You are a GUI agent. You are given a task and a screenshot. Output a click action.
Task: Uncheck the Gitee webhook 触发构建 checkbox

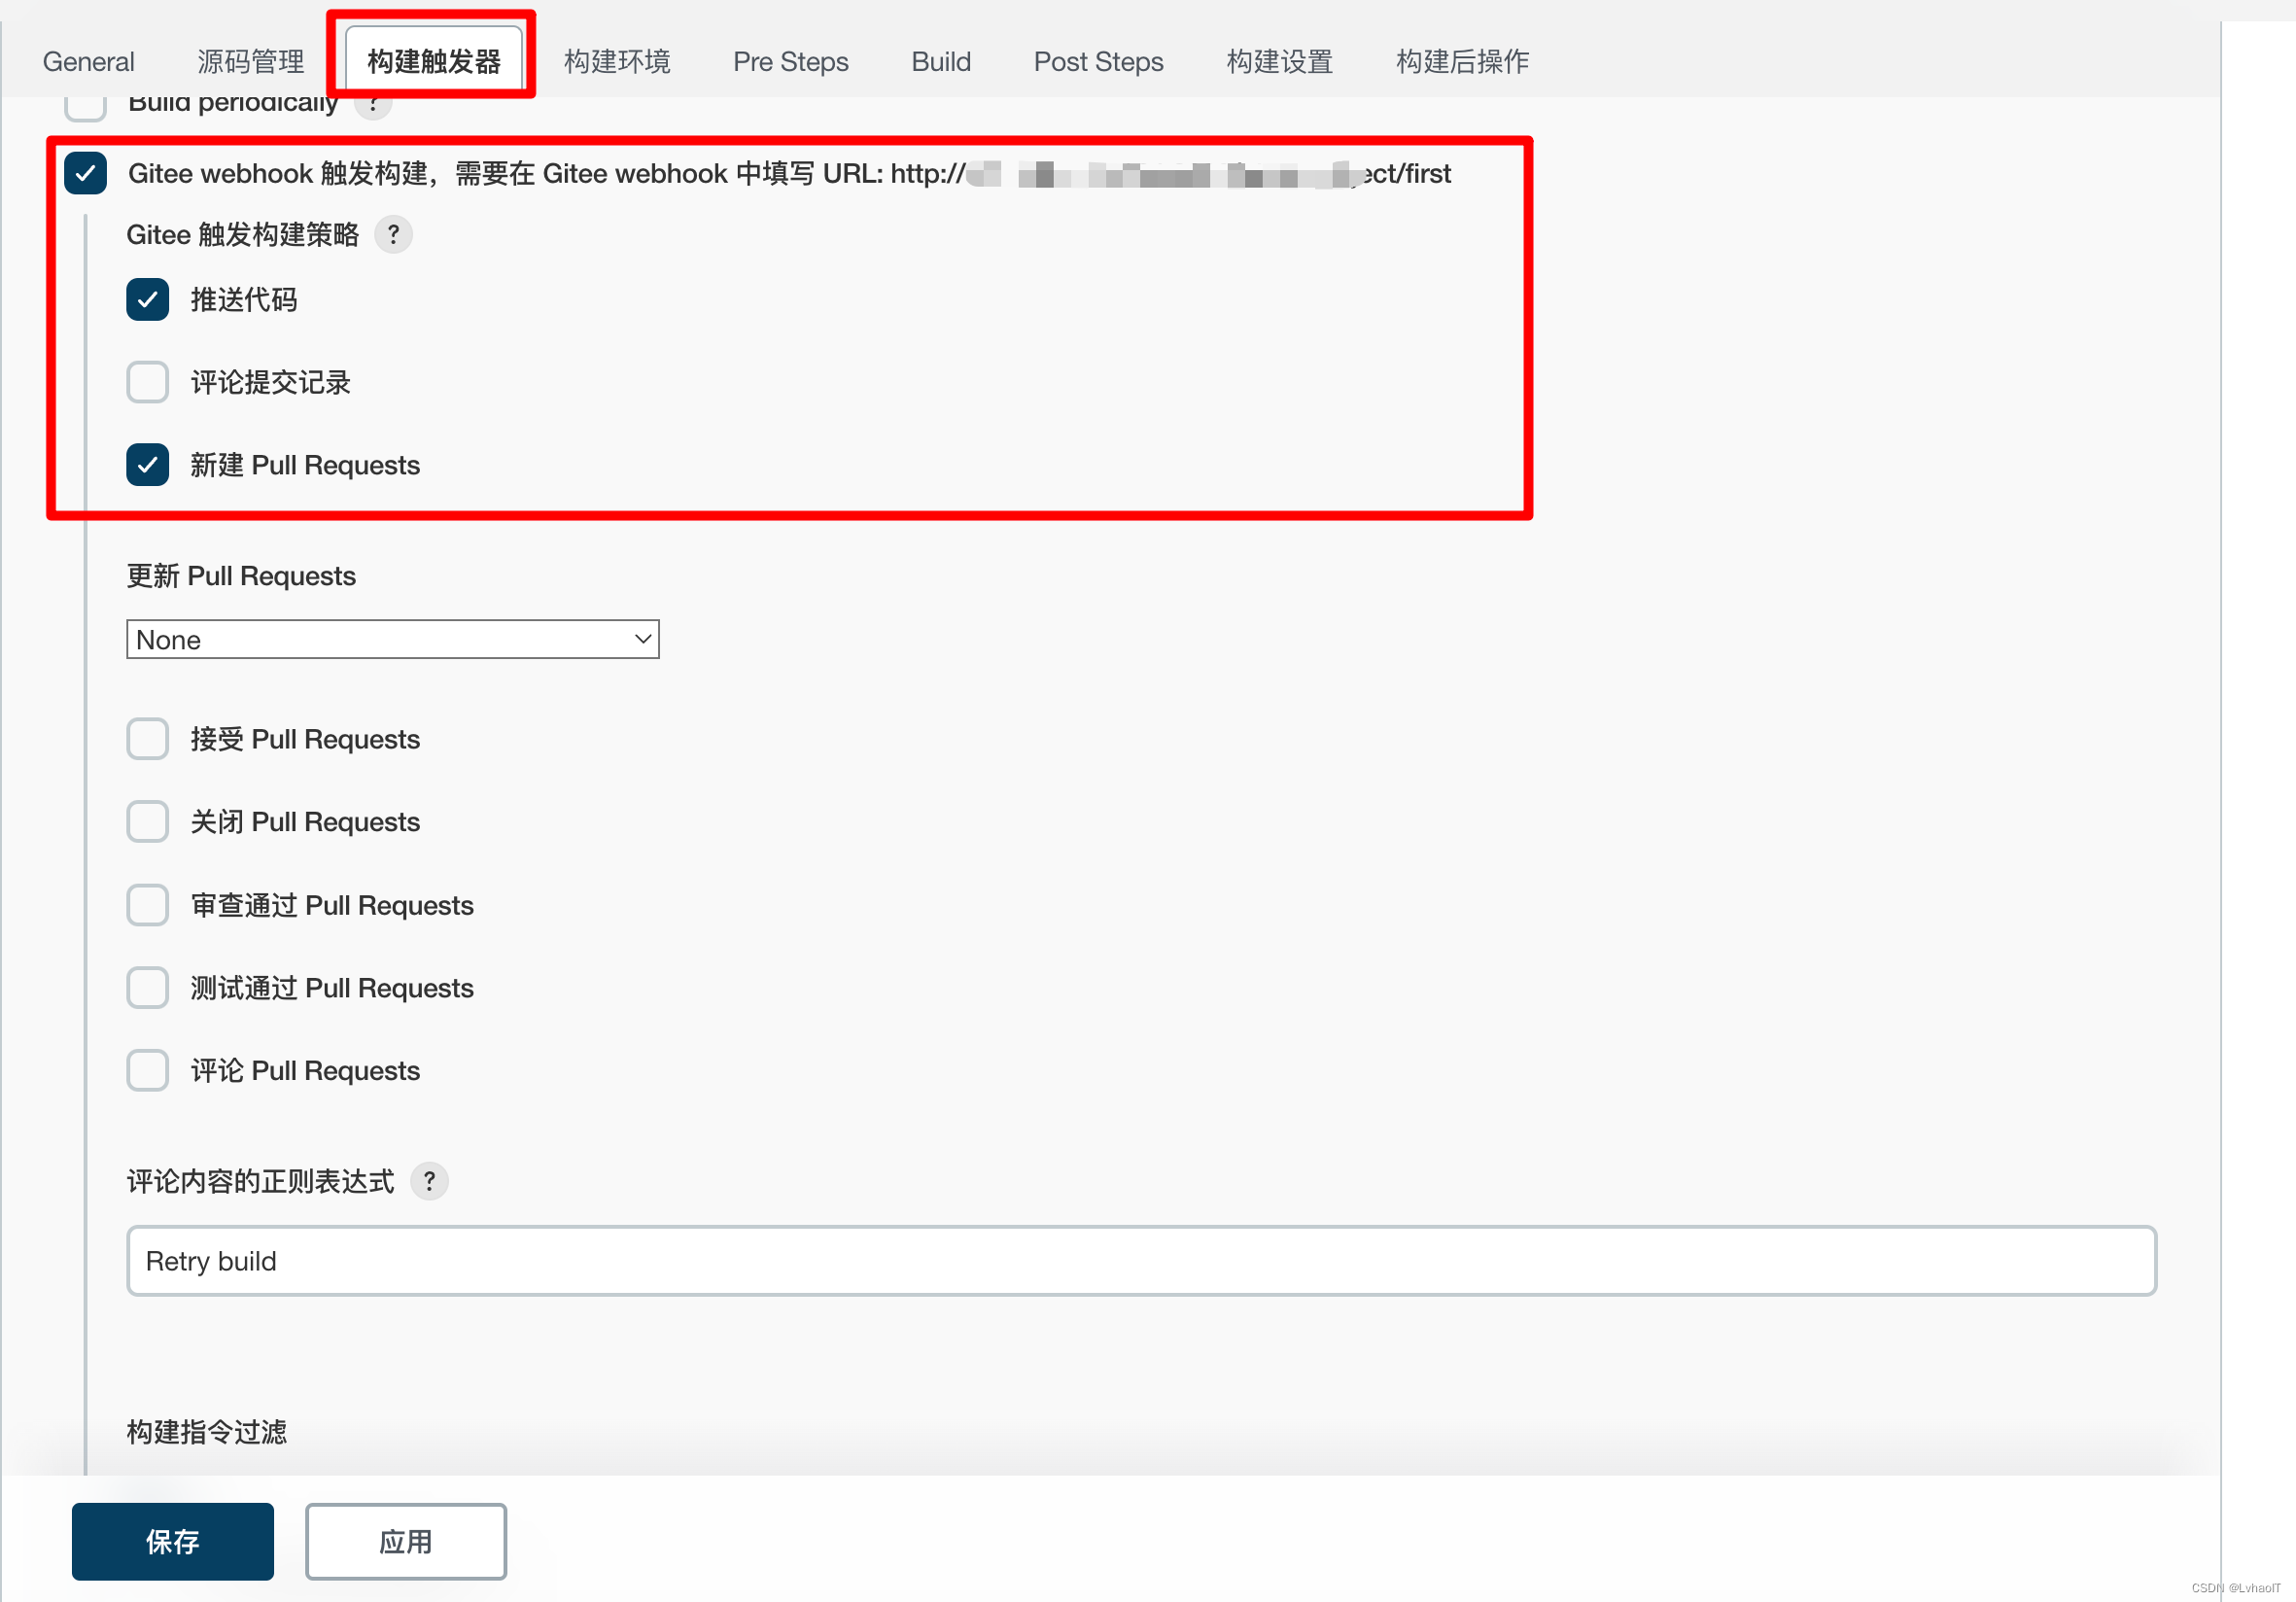coord(86,174)
